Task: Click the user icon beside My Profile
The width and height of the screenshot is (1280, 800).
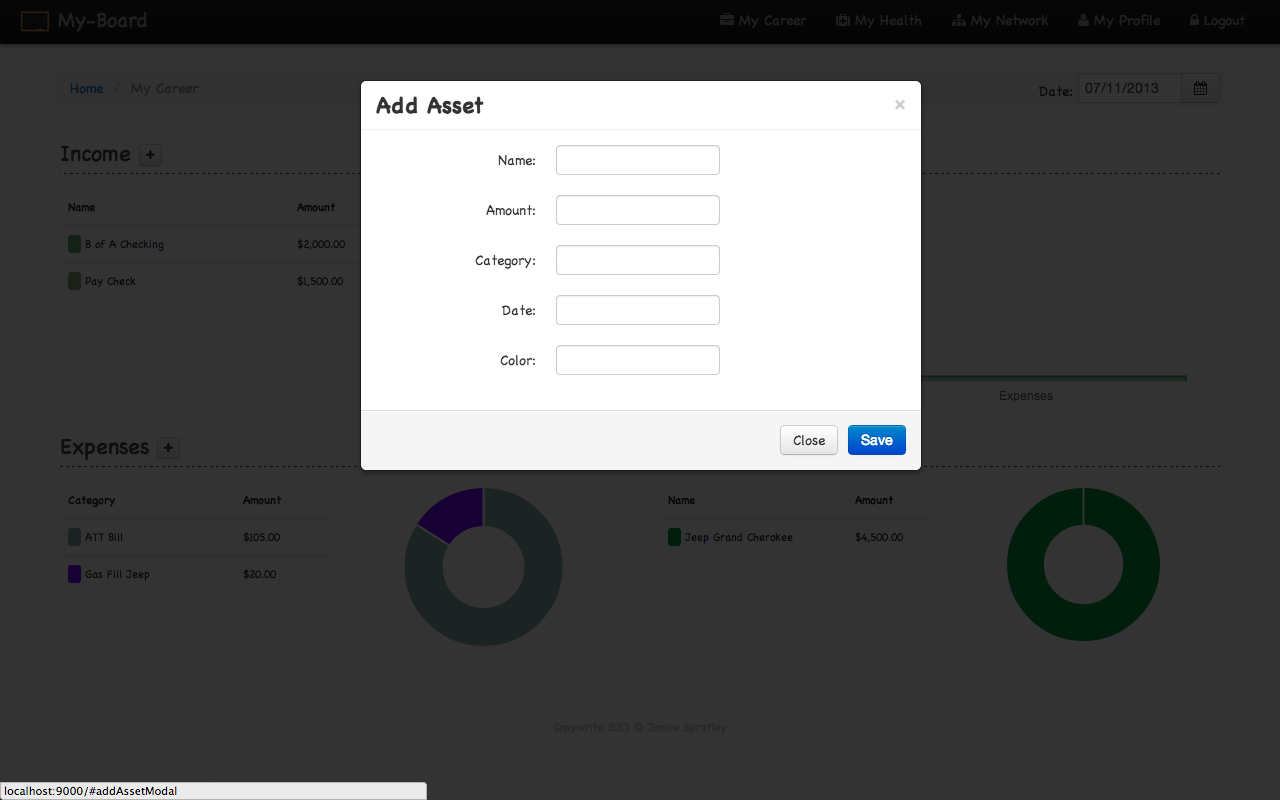Action: 1083,20
